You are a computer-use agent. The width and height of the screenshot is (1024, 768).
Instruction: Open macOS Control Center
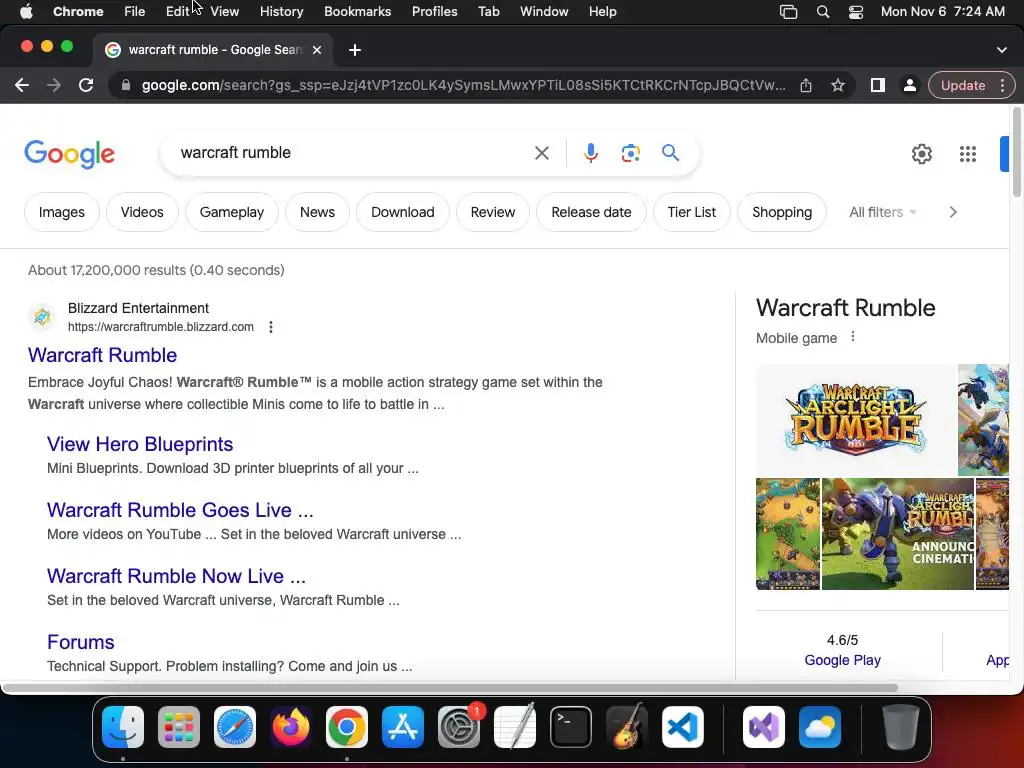tap(856, 12)
